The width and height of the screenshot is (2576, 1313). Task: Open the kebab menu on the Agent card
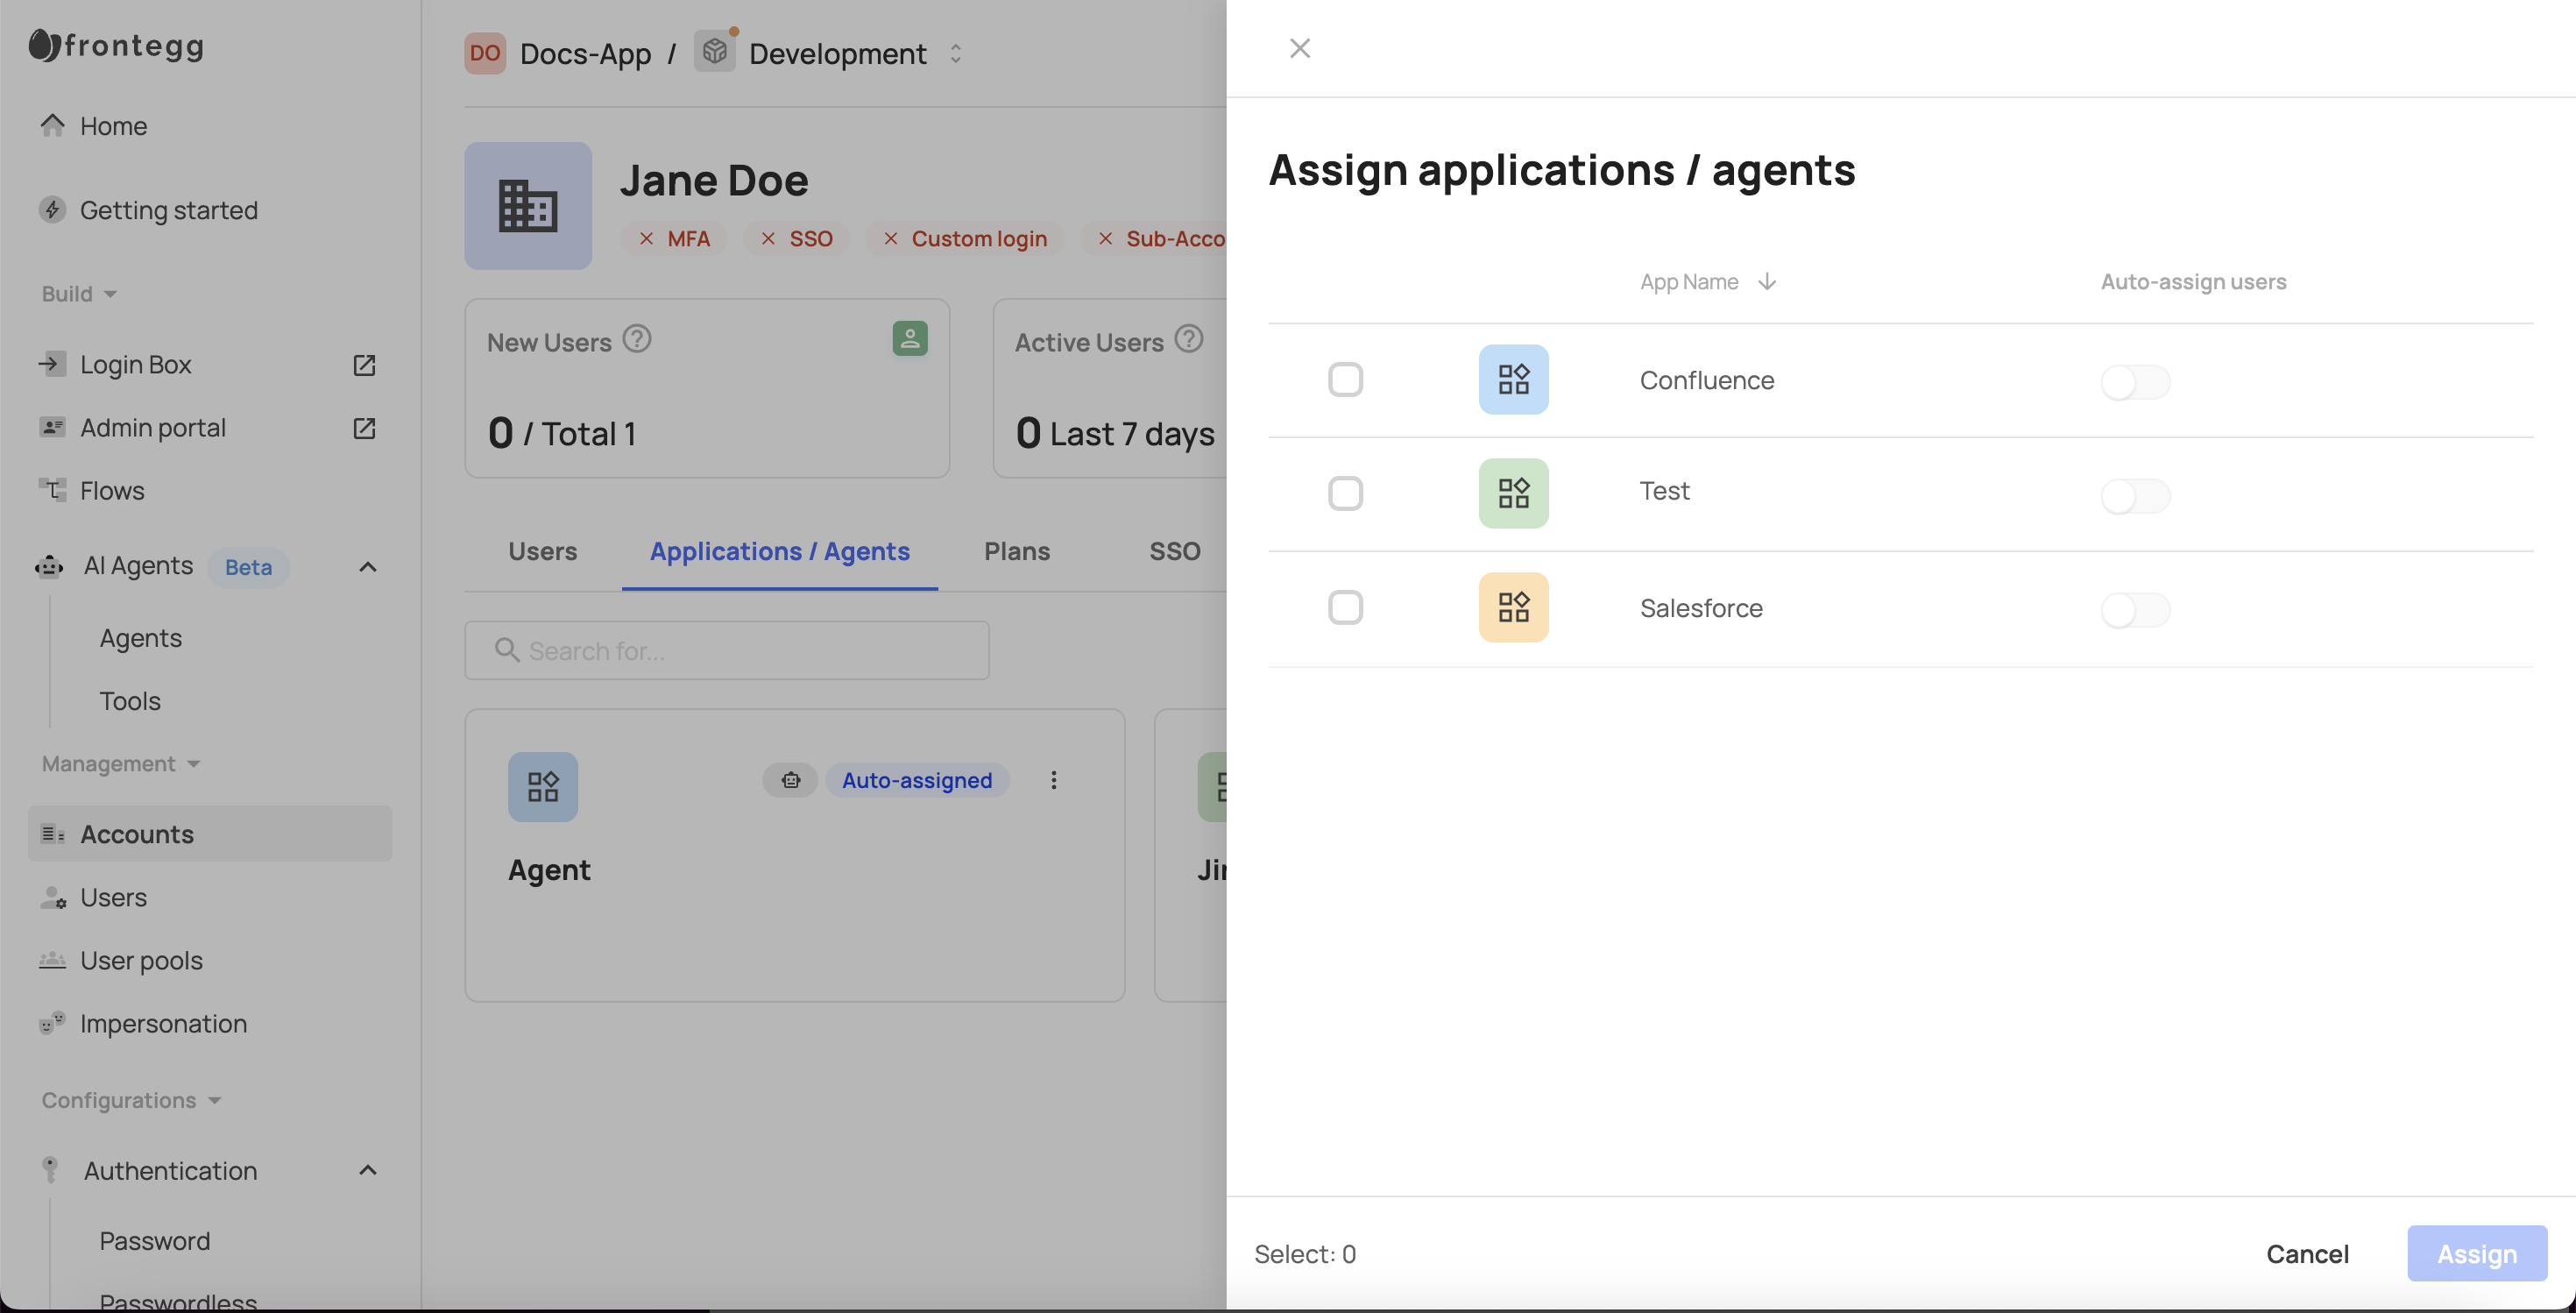[1053, 780]
